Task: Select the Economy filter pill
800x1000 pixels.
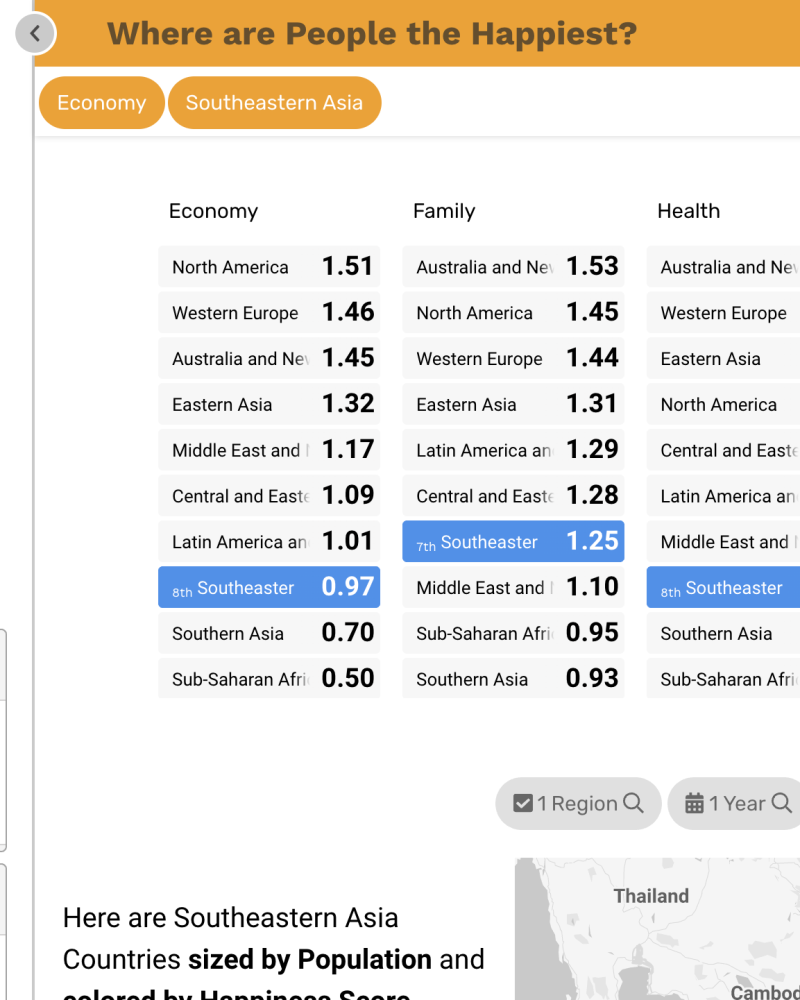Action: (101, 103)
